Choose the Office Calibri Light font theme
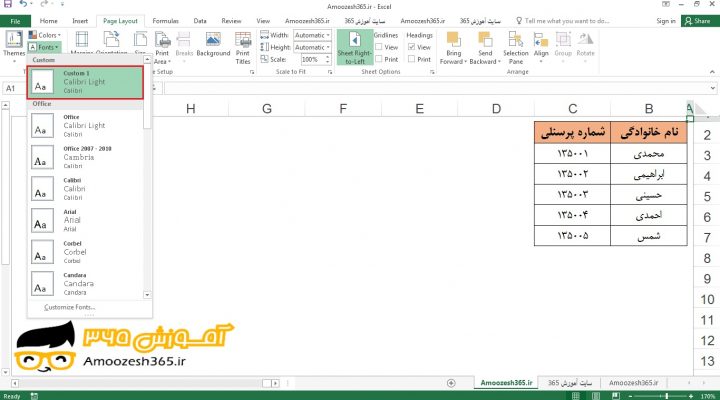 pos(86,125)
